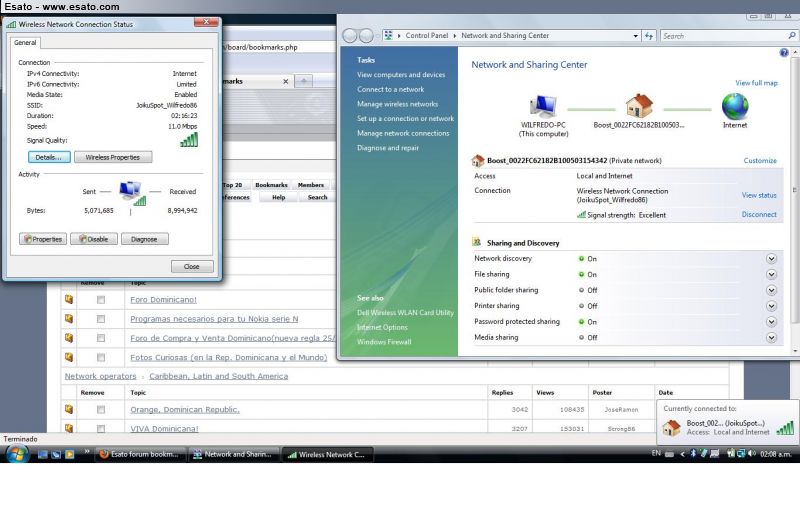This screenshot has width=800, height=511.
Task: Check Remove box for Programas necesarios
Action: [x=101, y=319]
